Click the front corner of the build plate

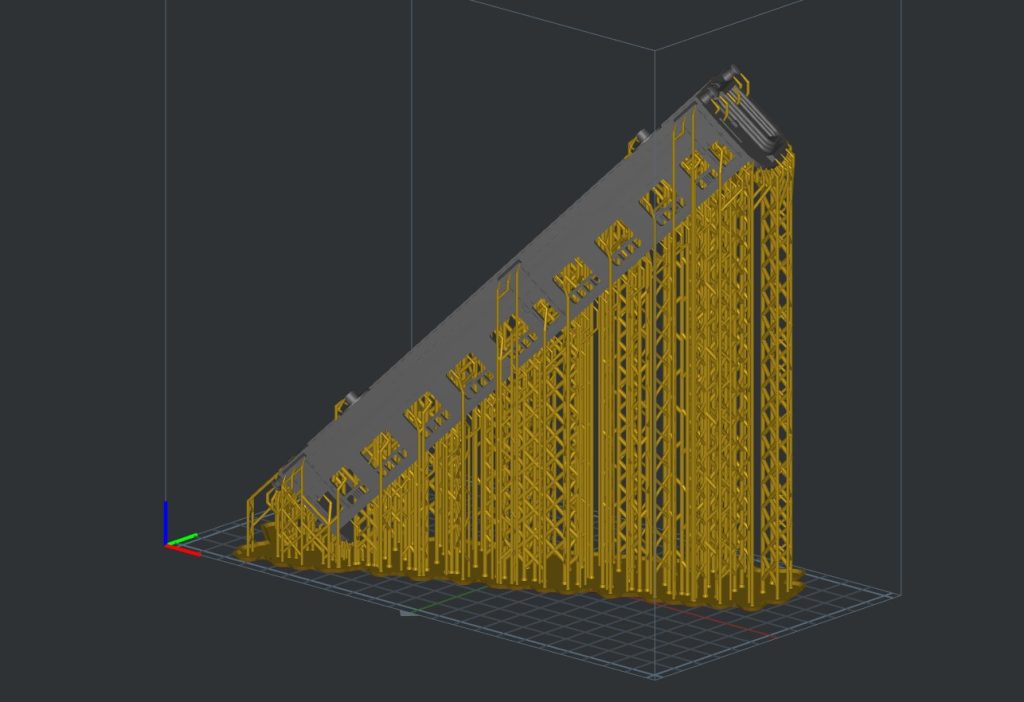click(x=655, y=678)
